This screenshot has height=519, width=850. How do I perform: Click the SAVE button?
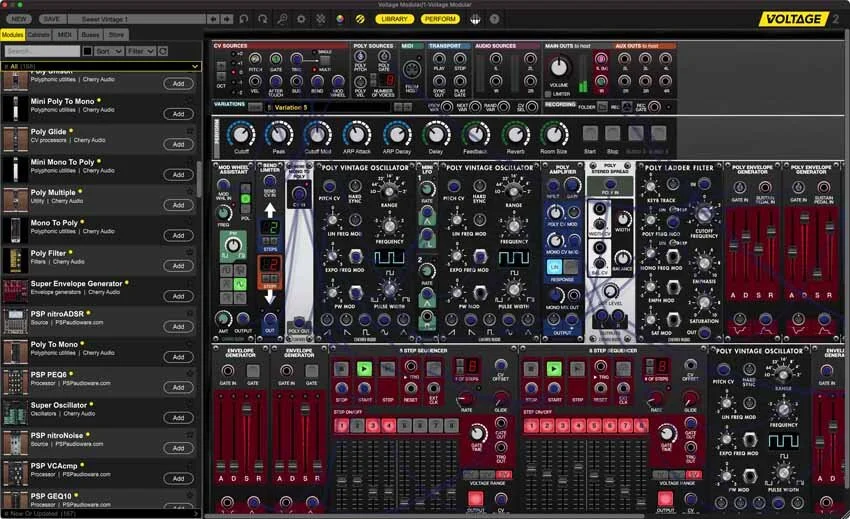(x=51, y=19)
